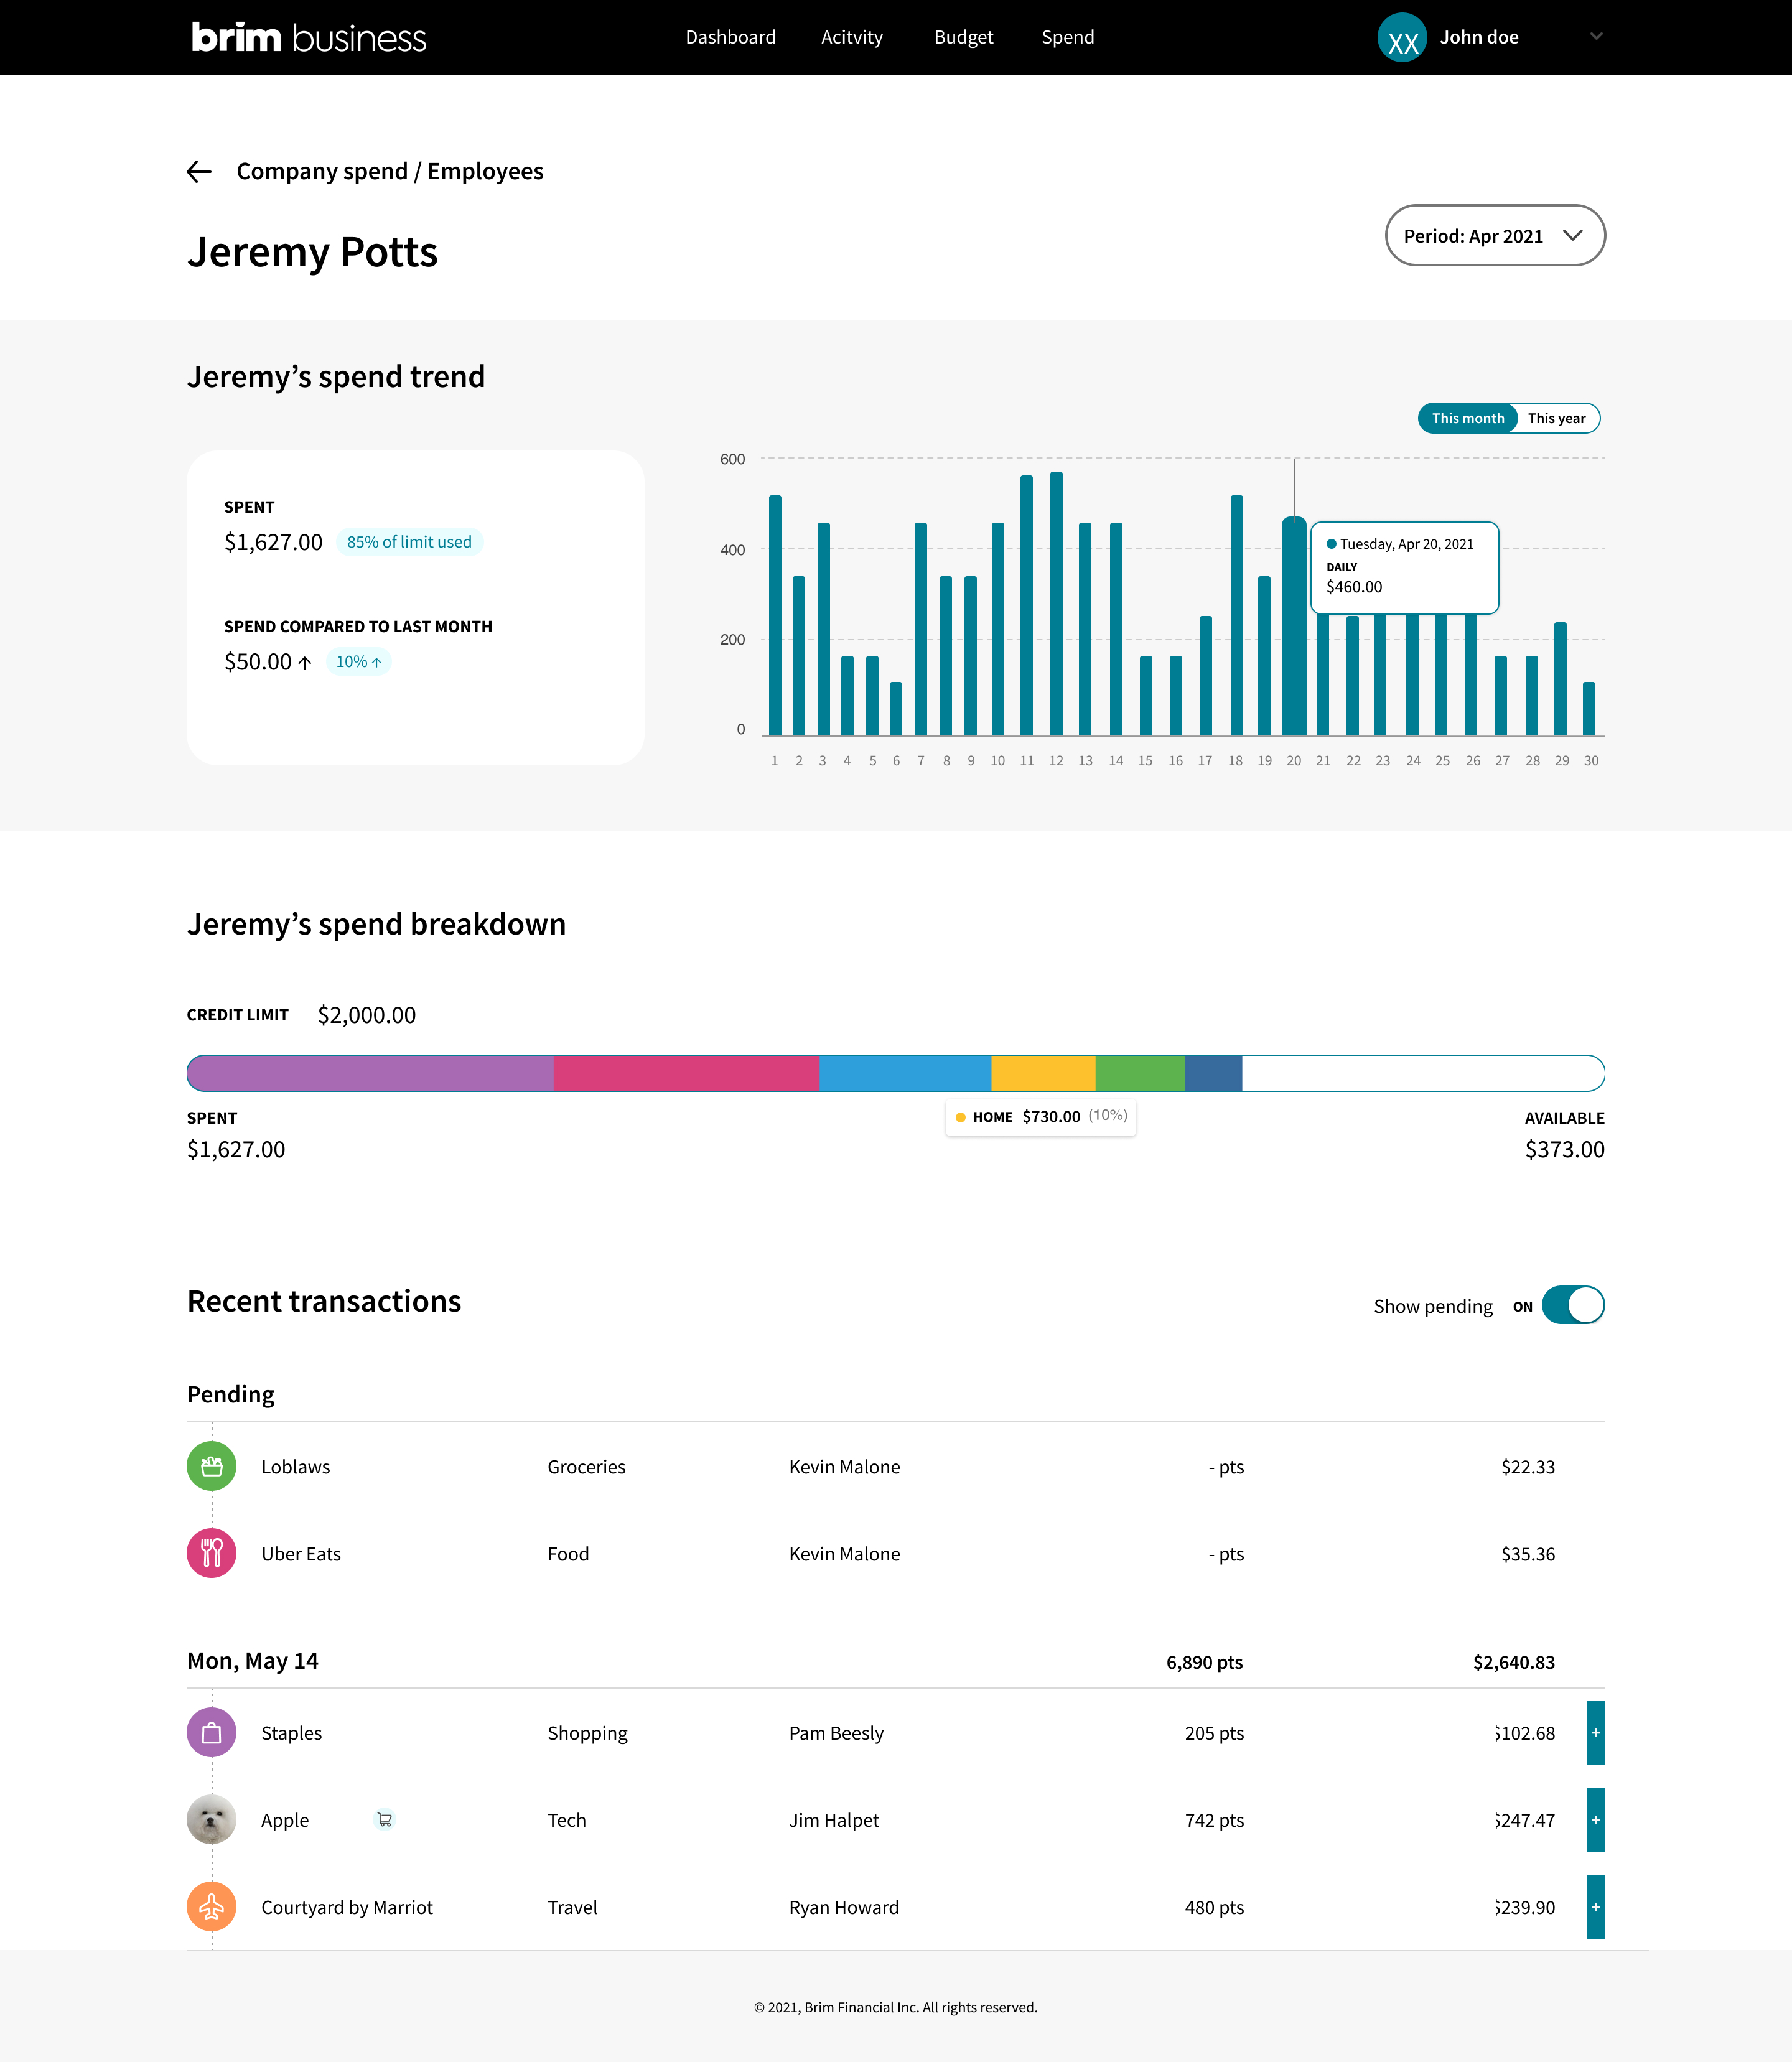This screenshot has height=2062, width=1792.
Task: Turn off the Show pending toggle
Action: [1572, 1305]
